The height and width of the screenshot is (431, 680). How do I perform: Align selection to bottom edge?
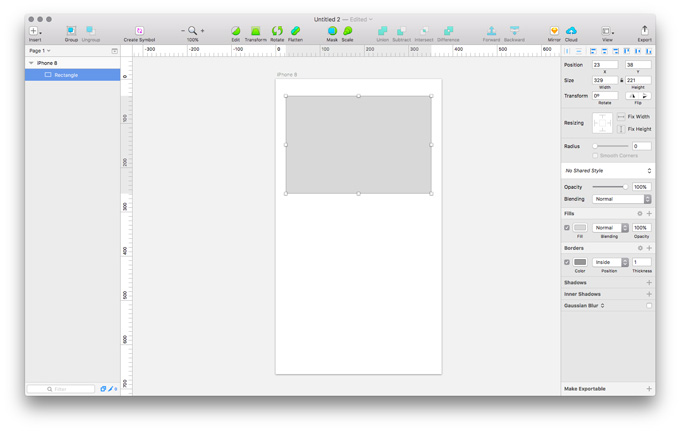coord(649,51)
